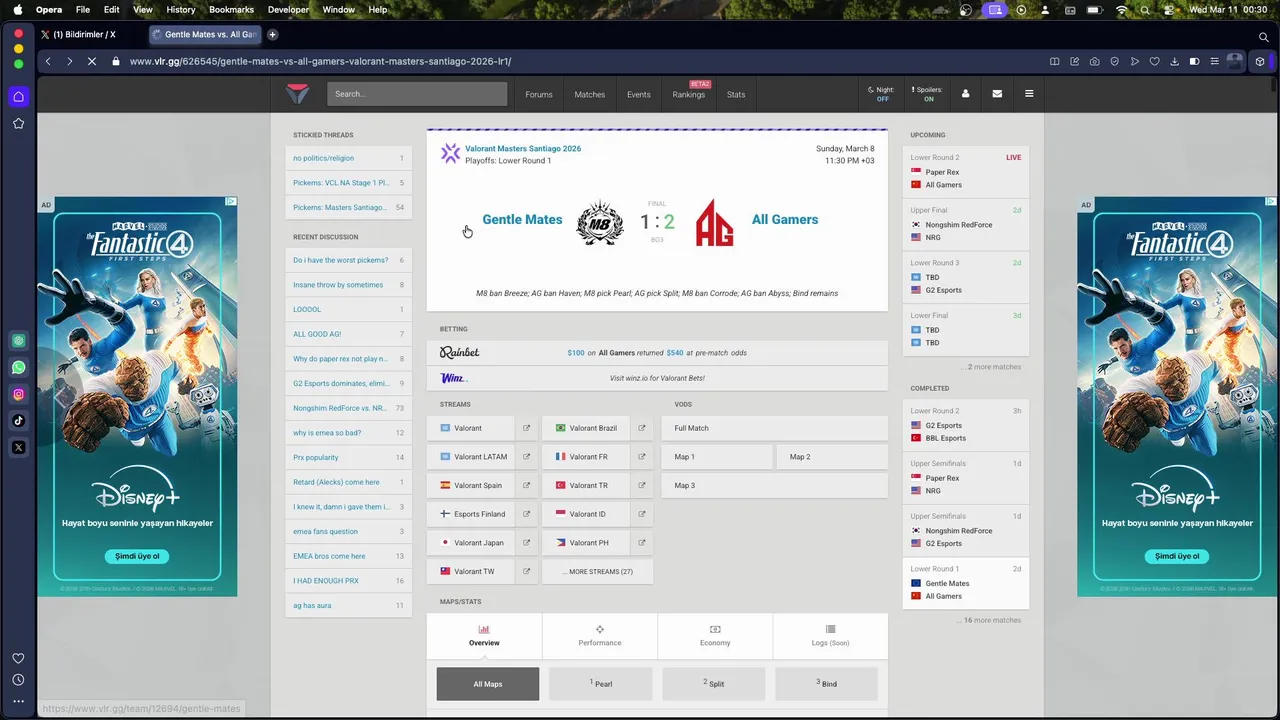Open TikTok in the Opera sidebar
This screenshot has height=720, width=1280.
(x=18, y=421)
